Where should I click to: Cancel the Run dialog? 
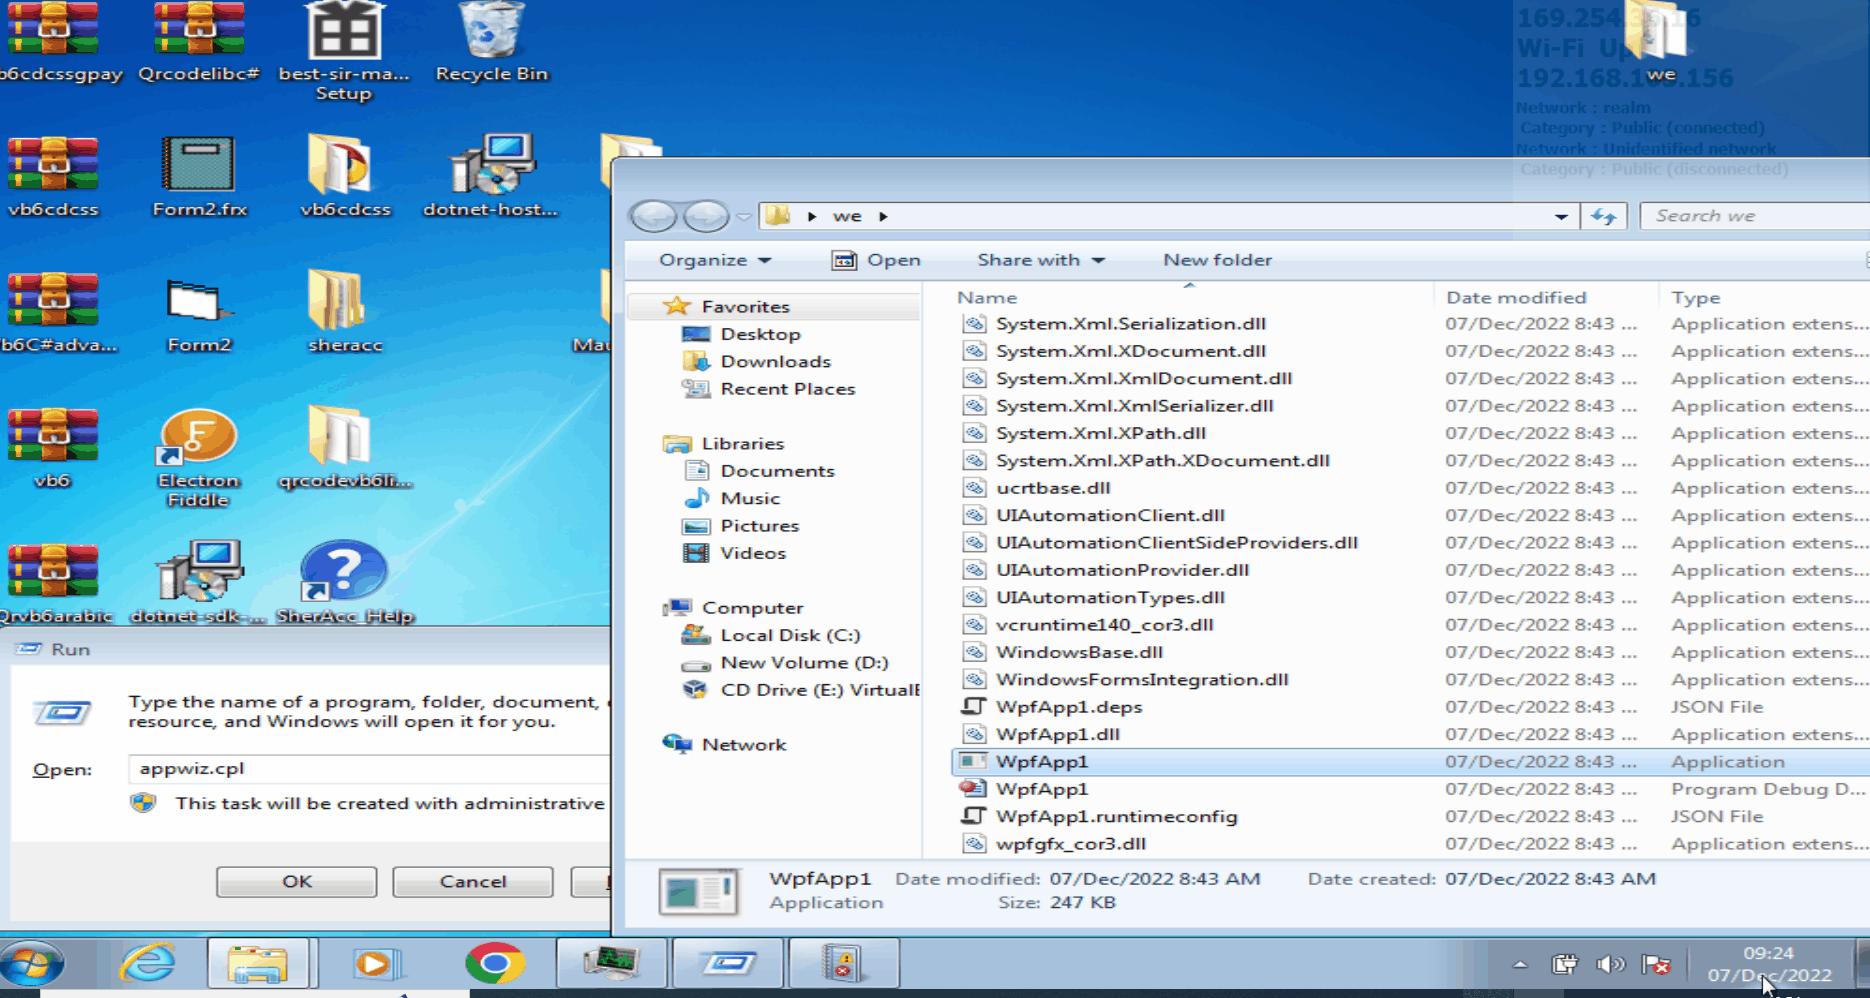(x=472, y=881)
